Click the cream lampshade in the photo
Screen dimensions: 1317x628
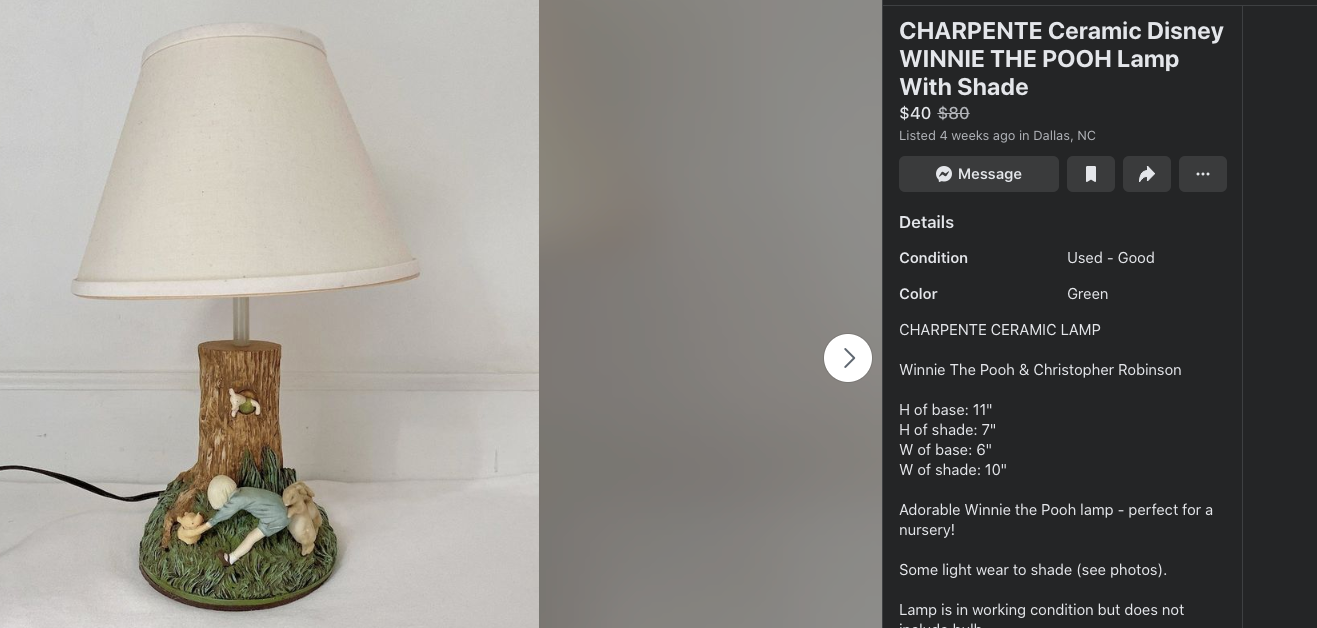(x=244, y=160)
